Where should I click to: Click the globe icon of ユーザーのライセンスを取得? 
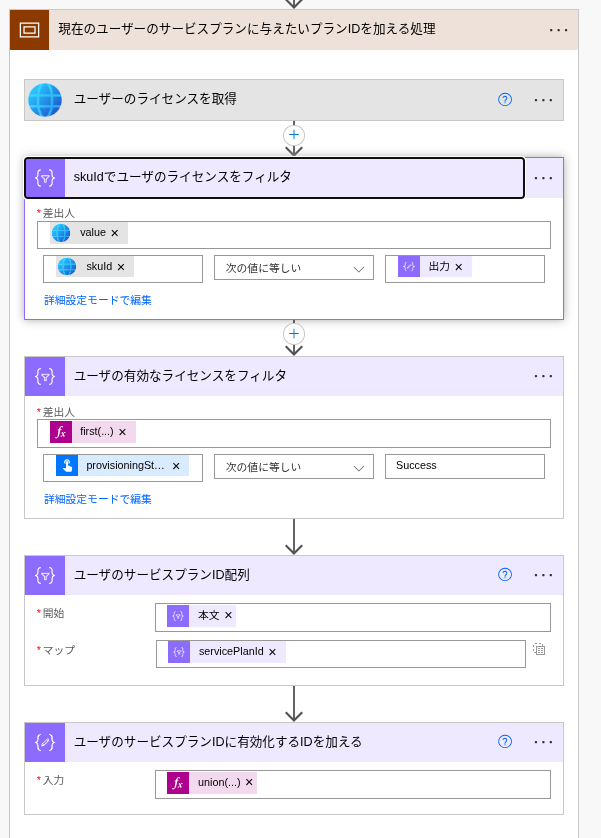point(45,100)
